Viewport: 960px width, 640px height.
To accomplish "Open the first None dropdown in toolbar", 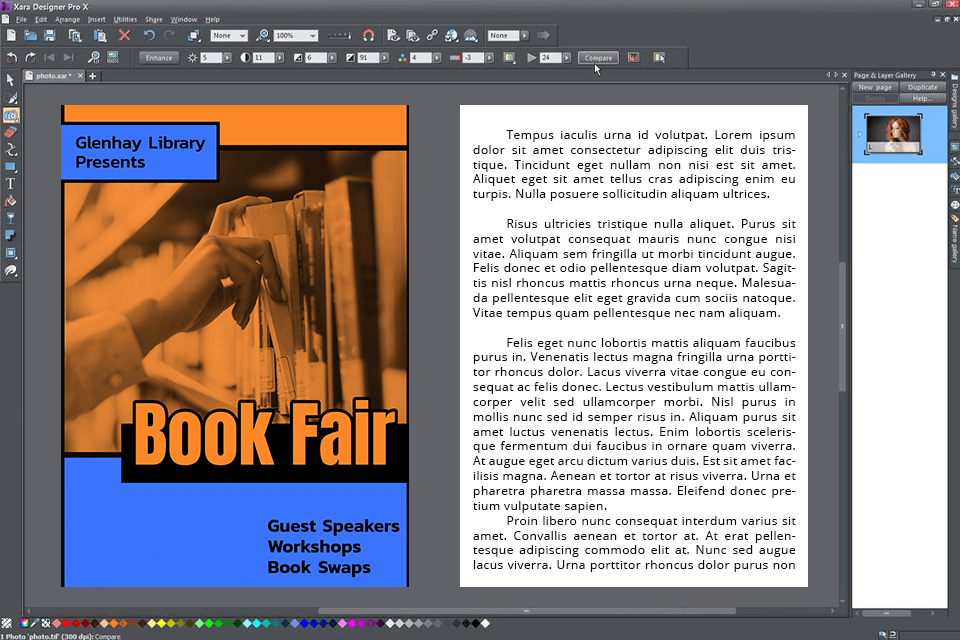I will 241,36.
